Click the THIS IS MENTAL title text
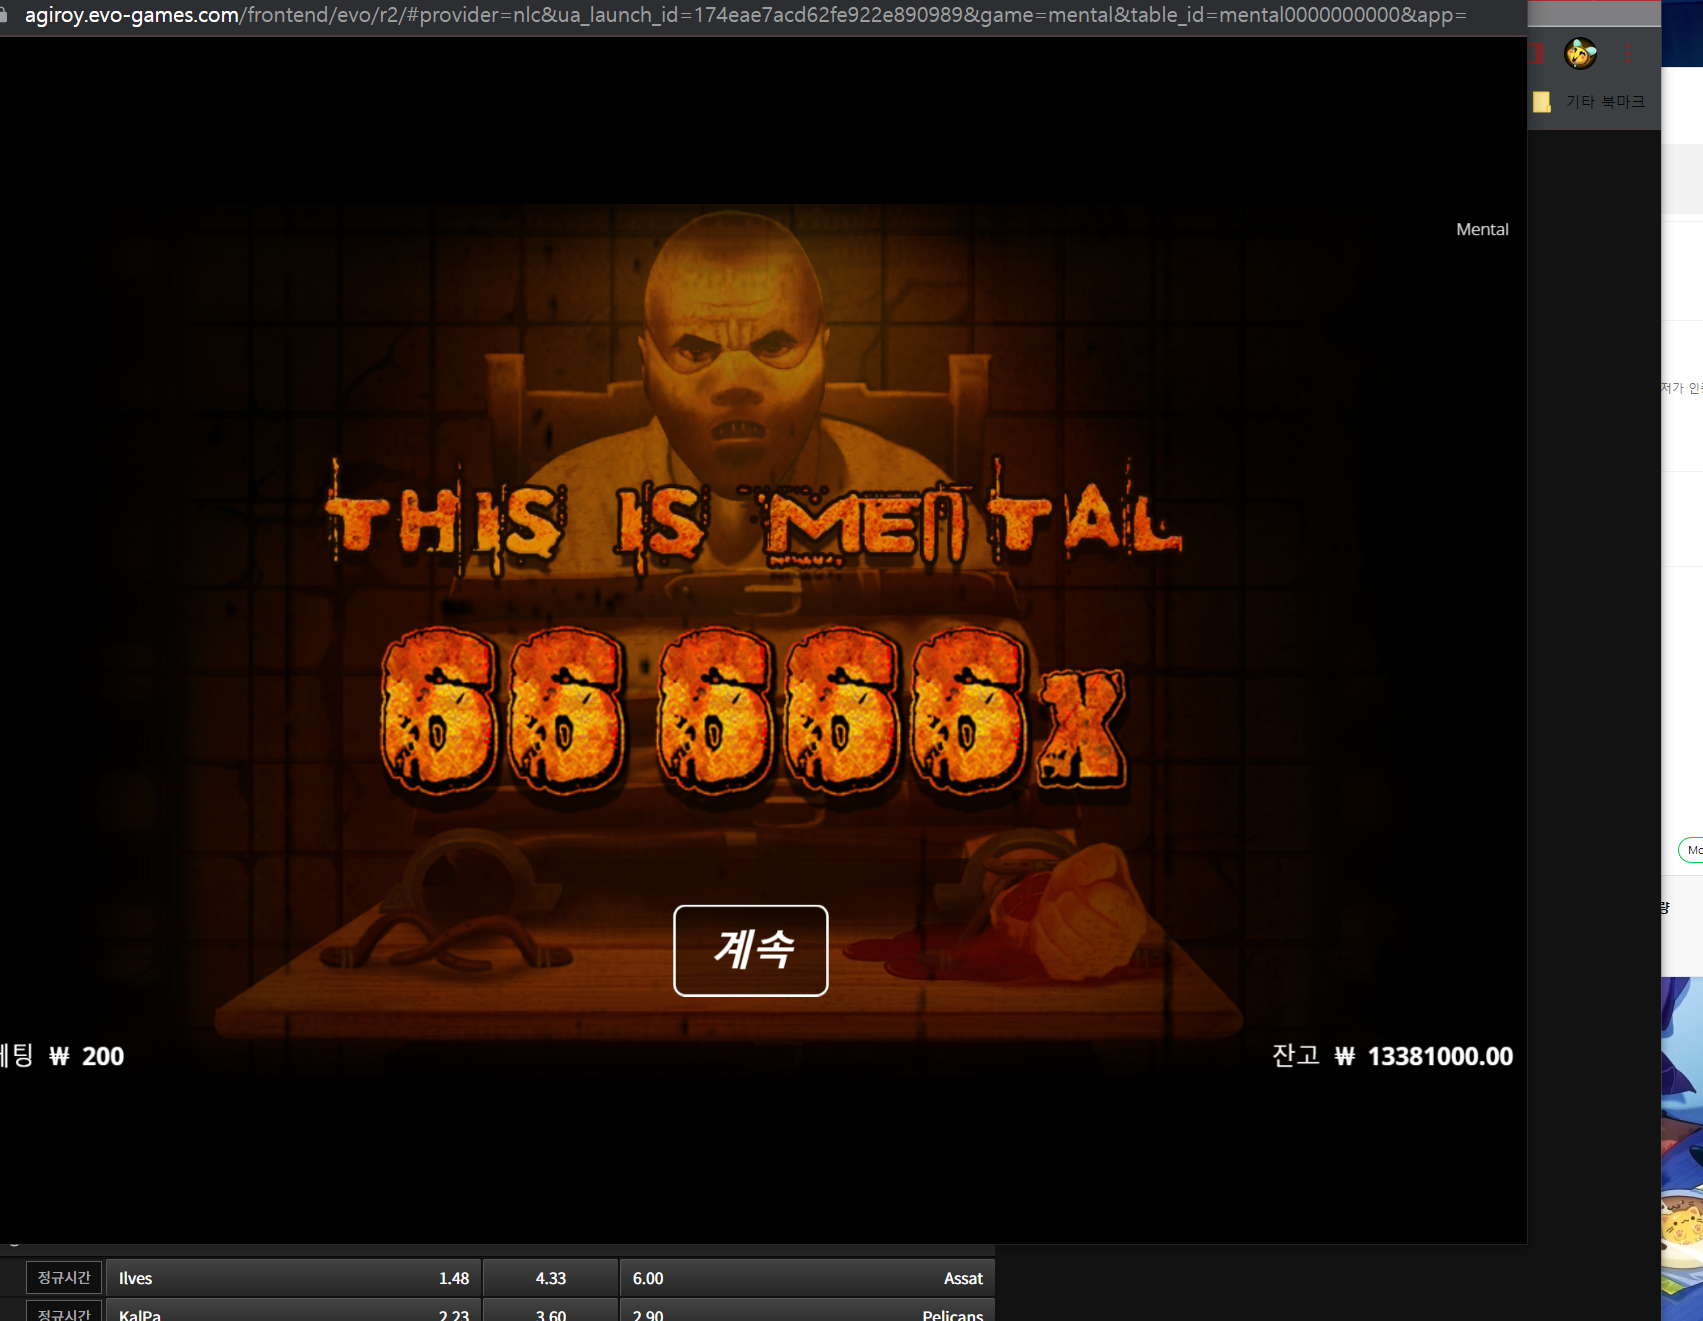The image size is (1703, 1321). point(754,520)
